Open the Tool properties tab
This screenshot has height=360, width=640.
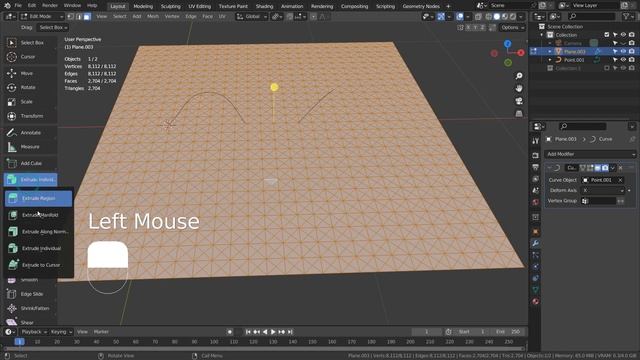pos(536,141)
